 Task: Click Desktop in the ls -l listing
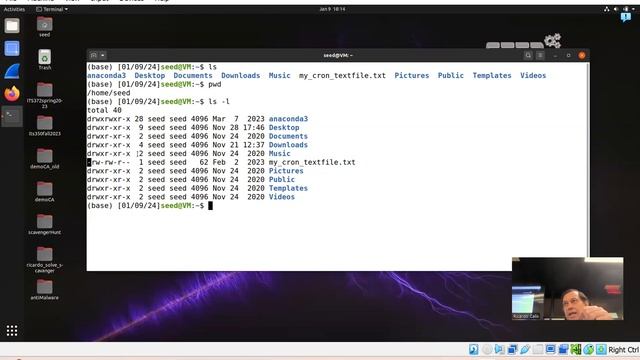(x=284, y=127)
